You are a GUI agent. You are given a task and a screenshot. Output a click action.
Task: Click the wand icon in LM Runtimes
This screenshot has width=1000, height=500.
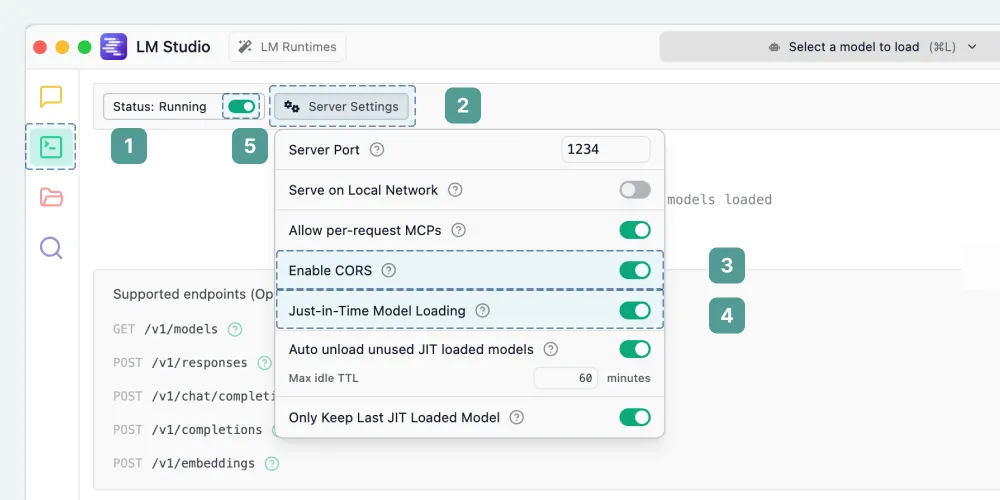point(245,47)
